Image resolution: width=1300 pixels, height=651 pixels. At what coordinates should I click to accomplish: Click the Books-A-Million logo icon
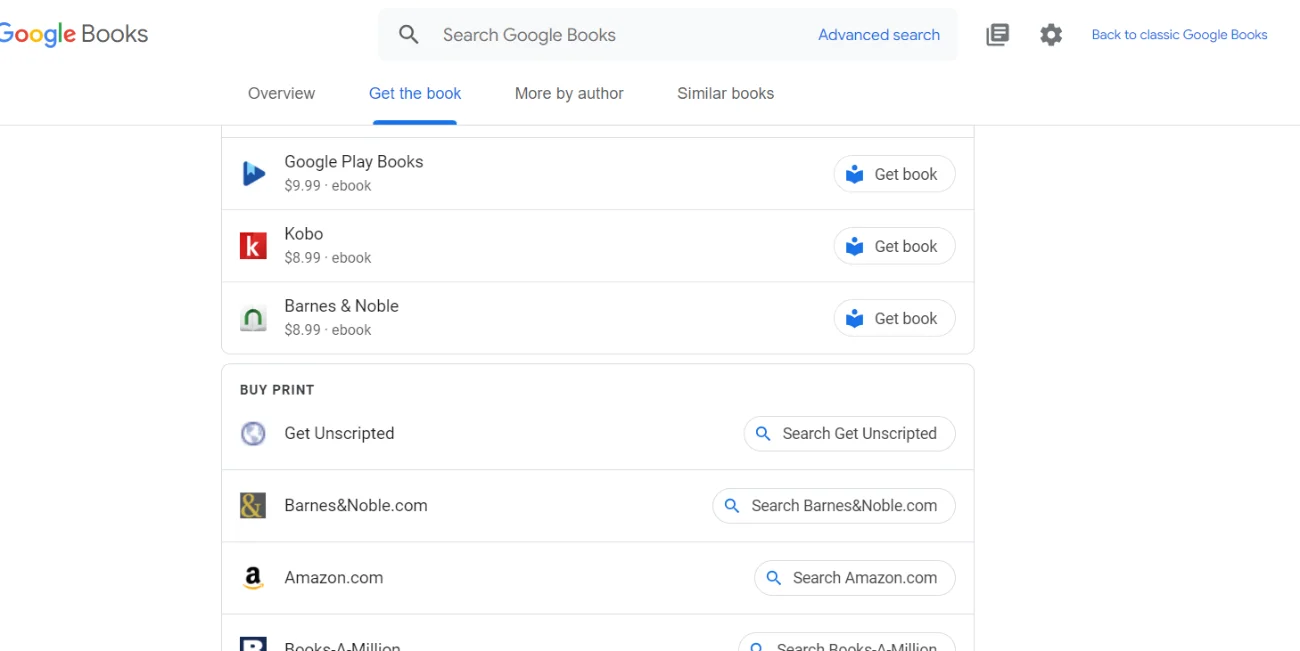pos(253,644)
